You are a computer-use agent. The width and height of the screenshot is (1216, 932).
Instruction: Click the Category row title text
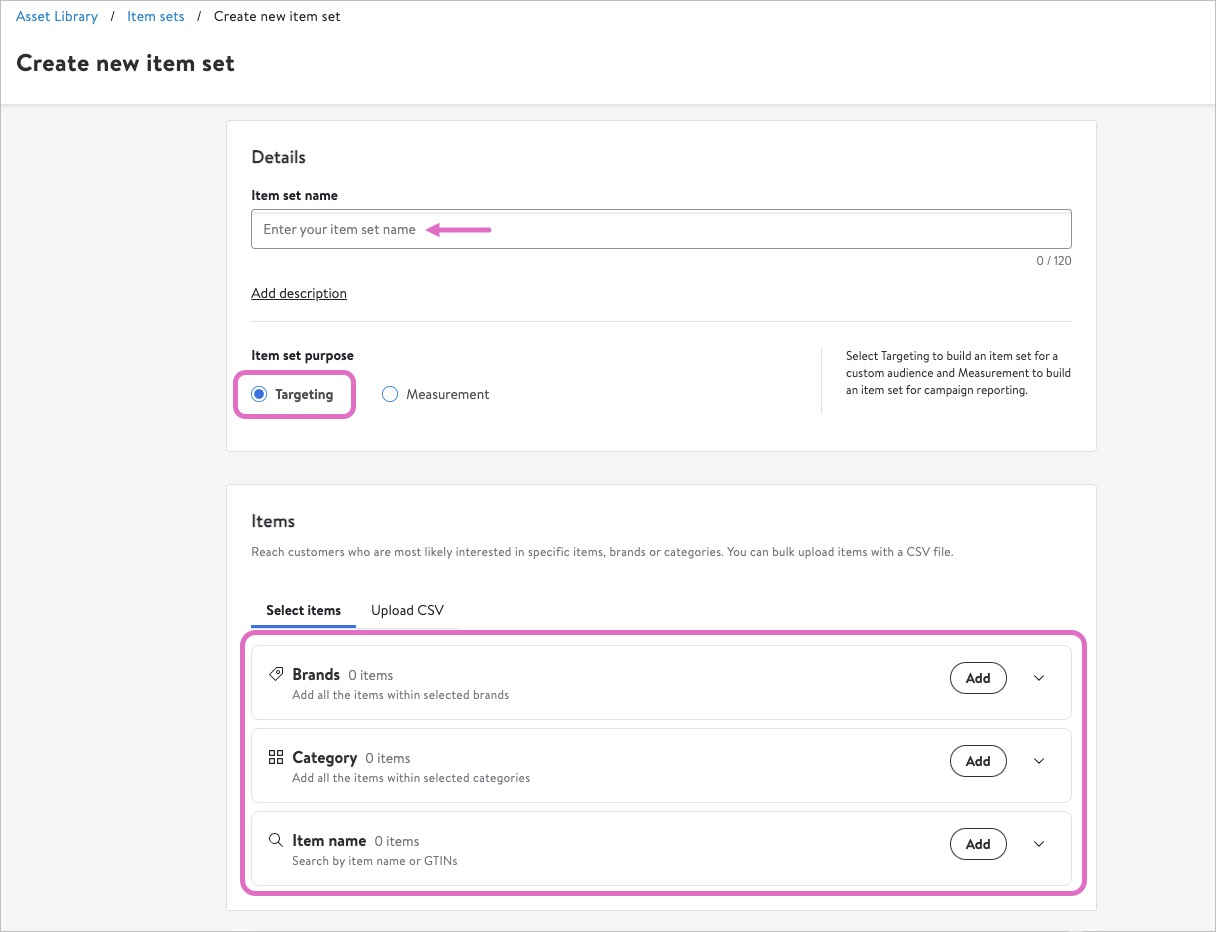(324, 758)
